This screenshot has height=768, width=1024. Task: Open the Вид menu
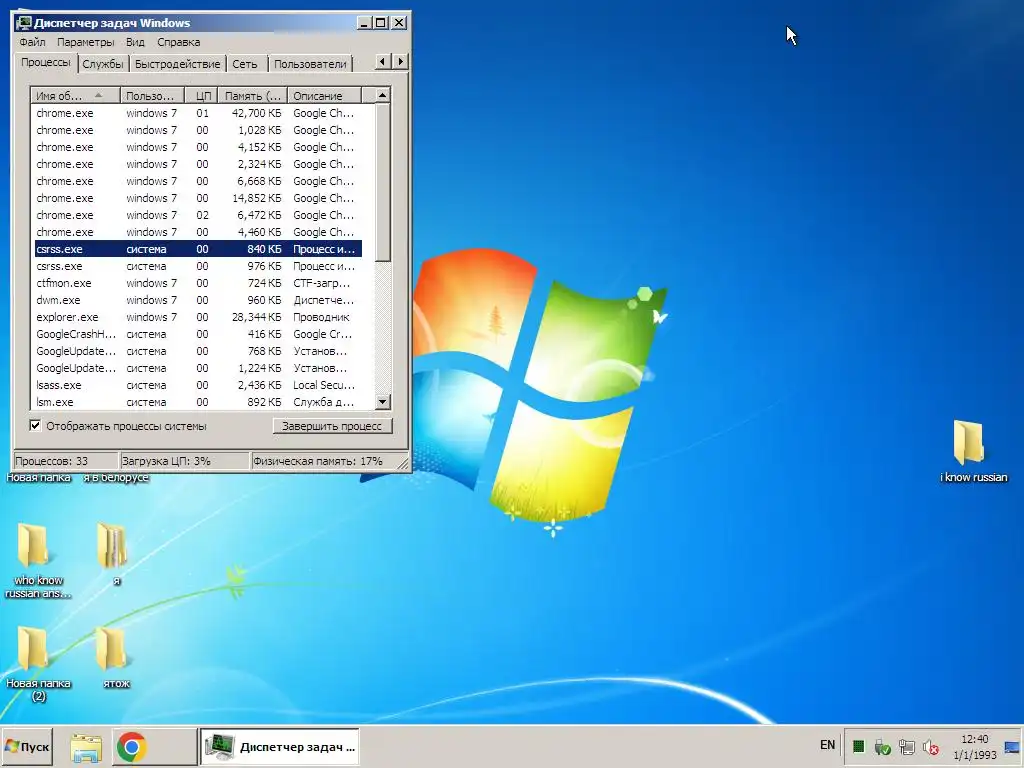pos(135,42)
